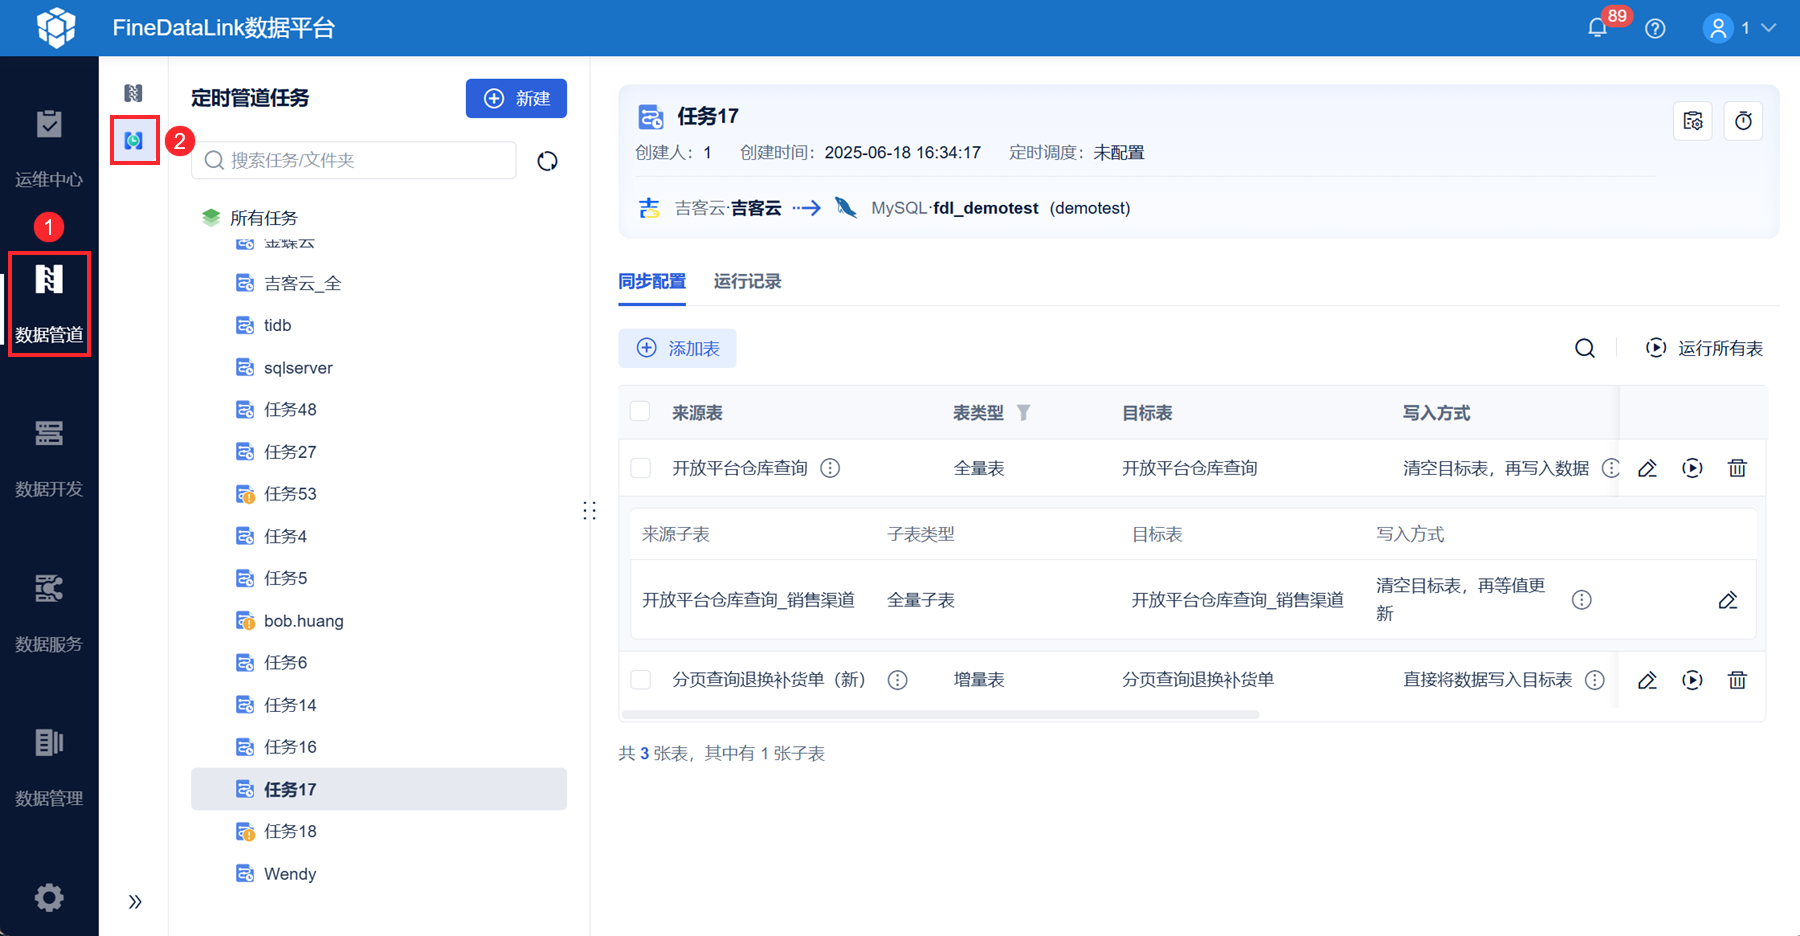Select task 任务18
Screen dimensions: 1800x936
(x=379, y=831)
